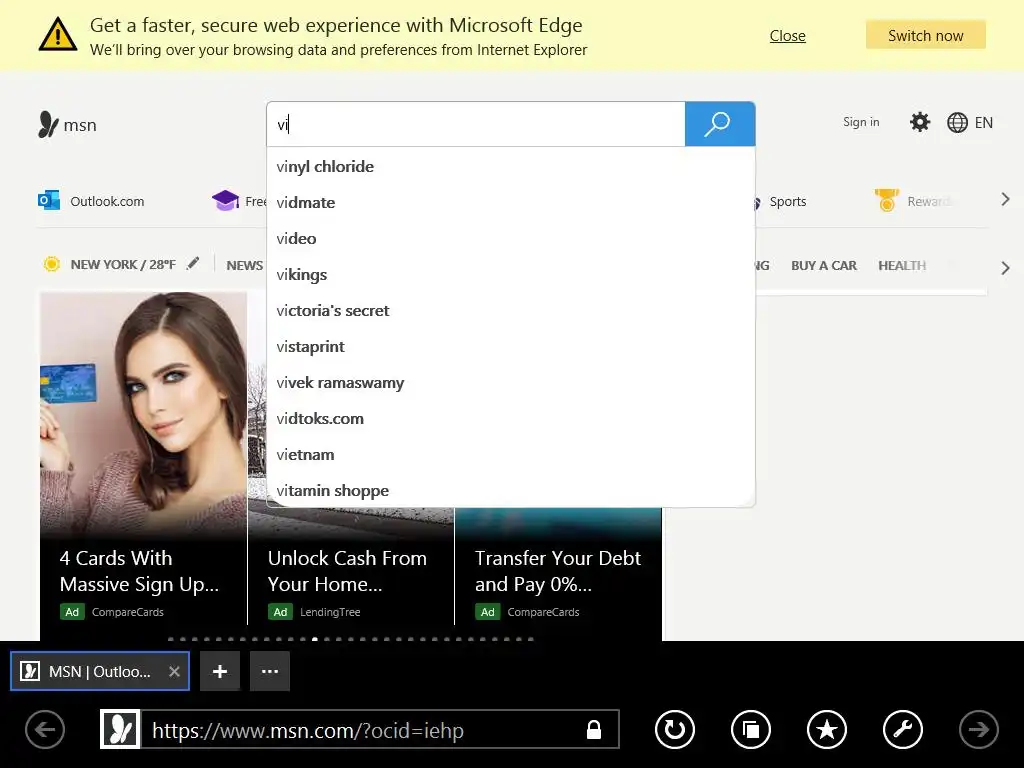This screenshot has width=1024, height=768.
Task: Click the CompareCards label under 4 Cards
Action: [127, 612]
